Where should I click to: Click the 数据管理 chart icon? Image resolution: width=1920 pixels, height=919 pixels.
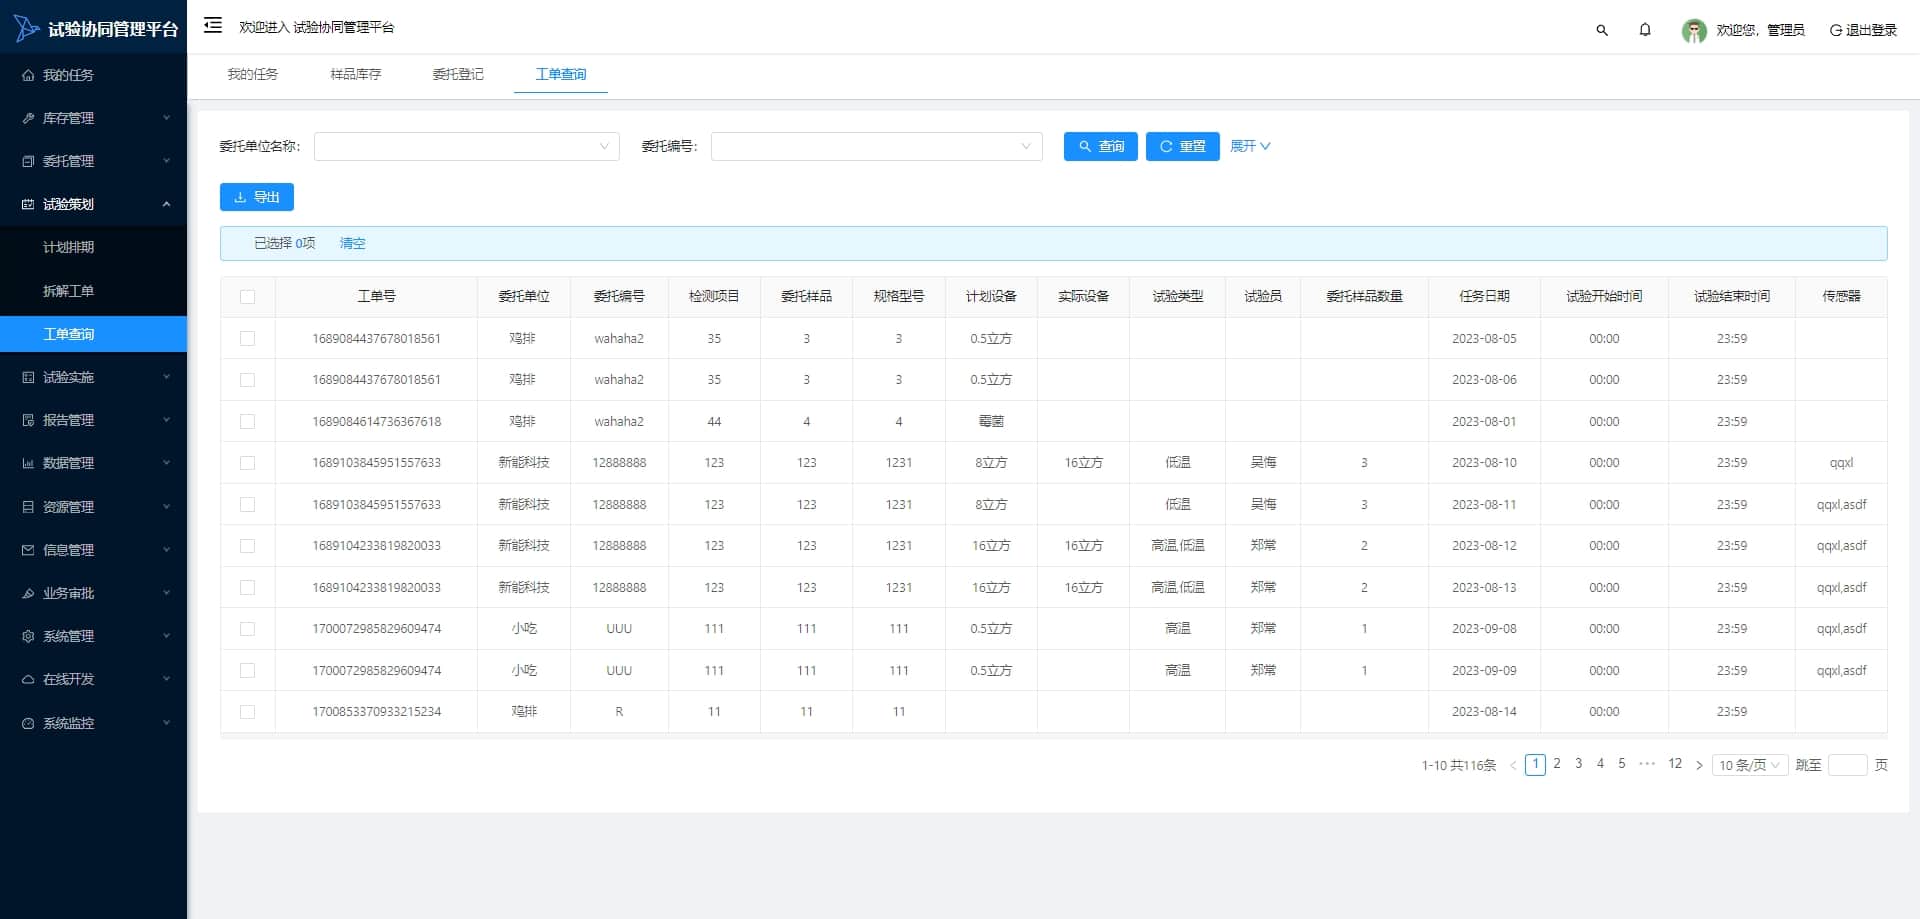28,463
